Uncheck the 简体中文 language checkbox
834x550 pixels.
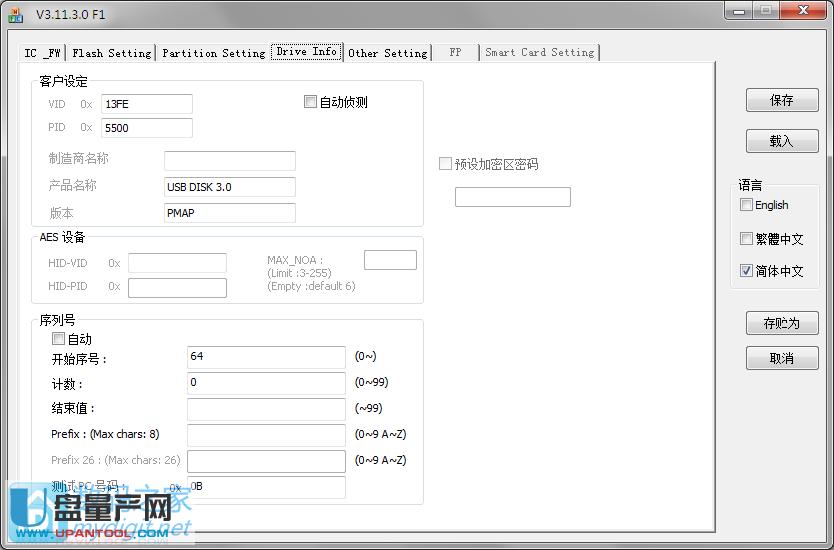[747, 271]
